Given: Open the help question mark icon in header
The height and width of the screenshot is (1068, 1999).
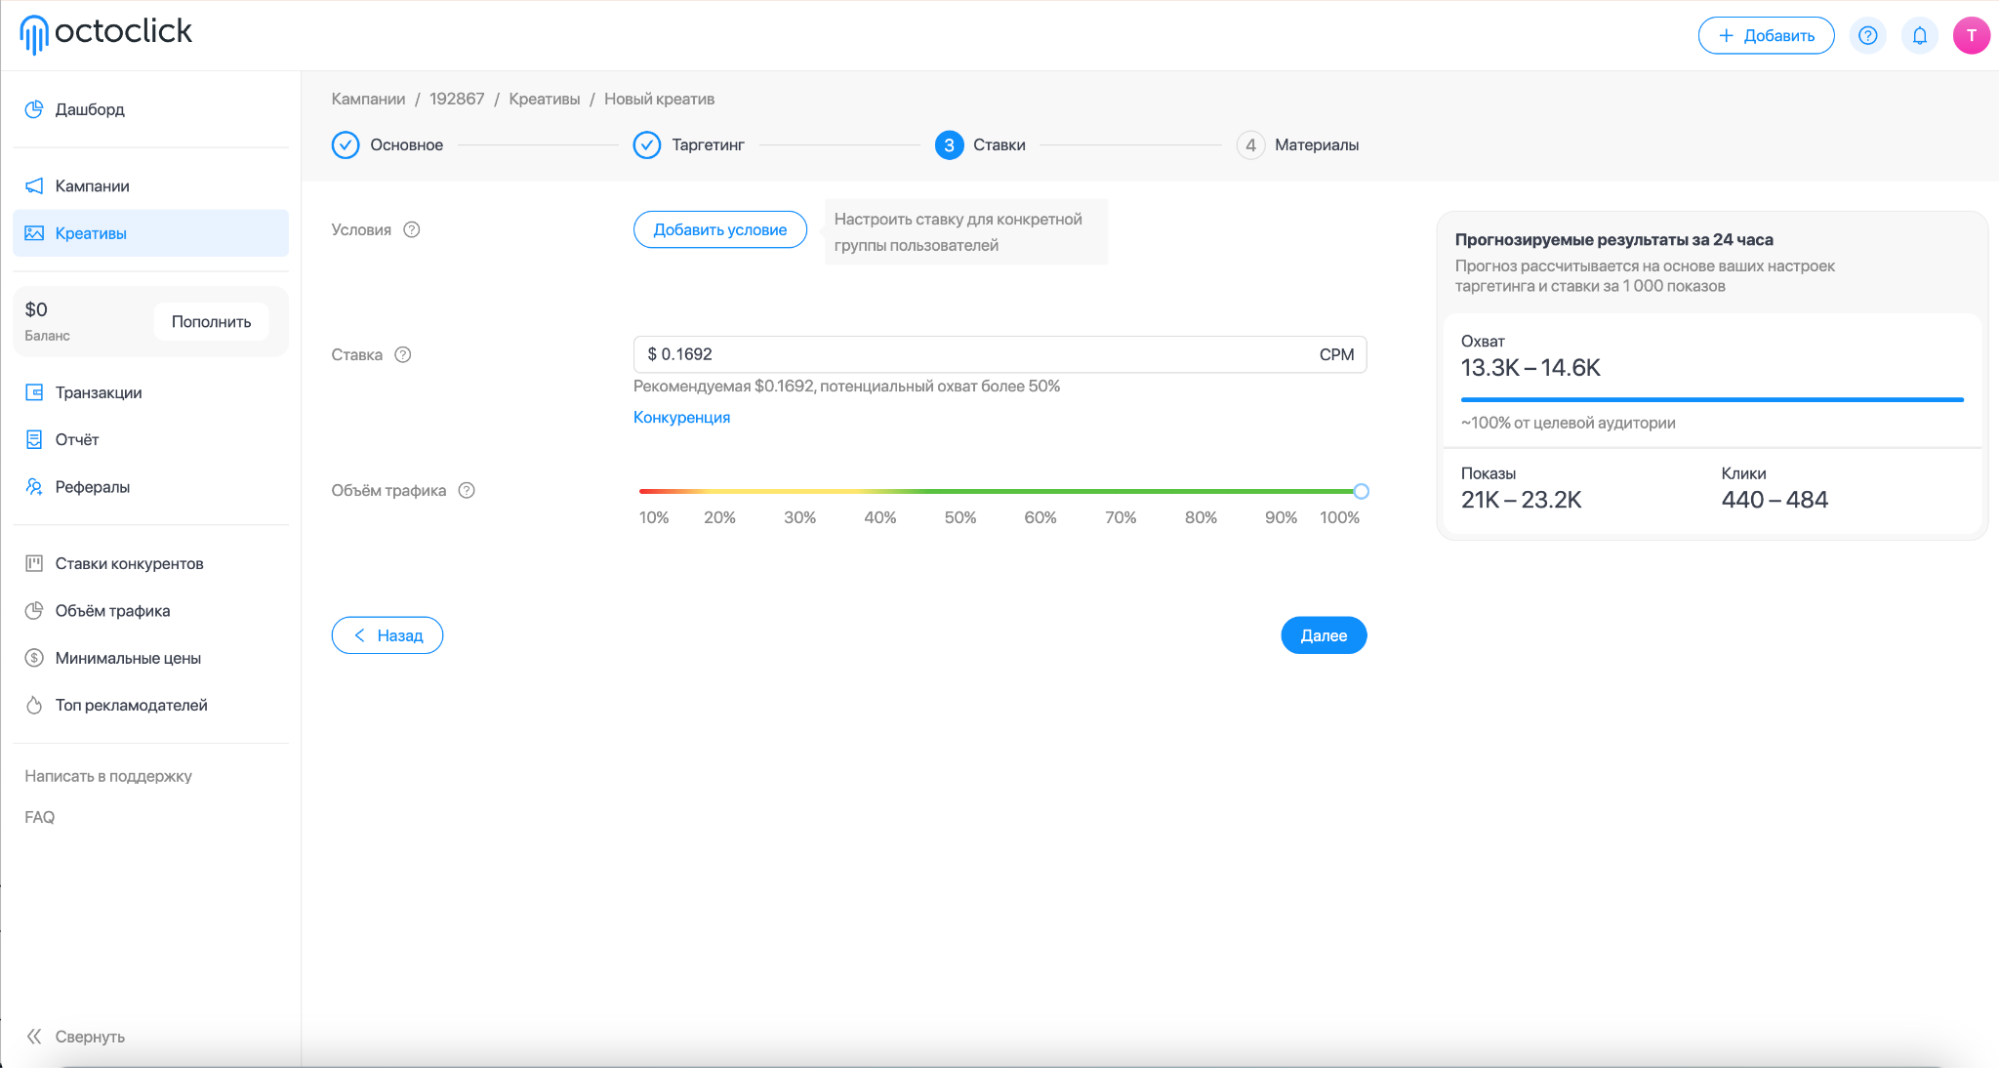Looking at the screenshot, I should [1867, 36].
